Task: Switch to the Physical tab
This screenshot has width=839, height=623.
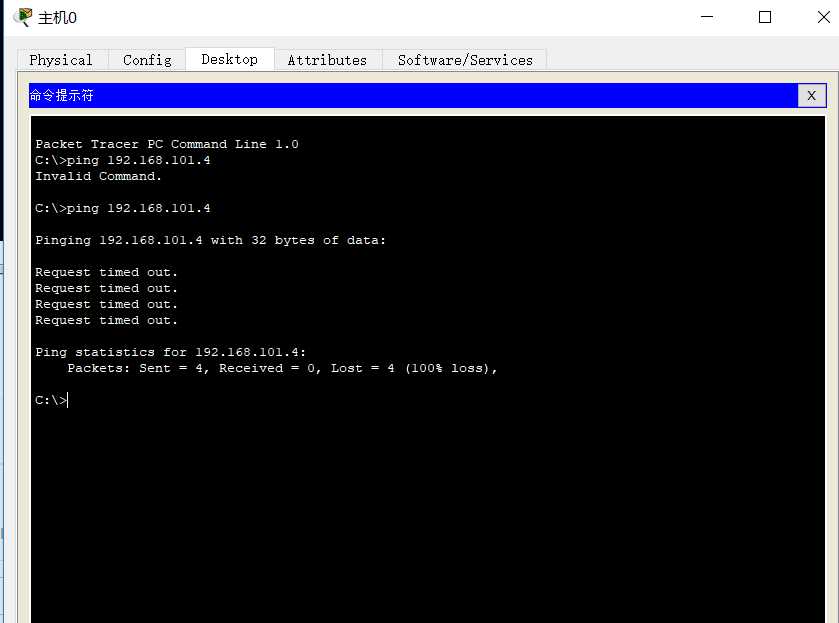Action: (62, 60)
